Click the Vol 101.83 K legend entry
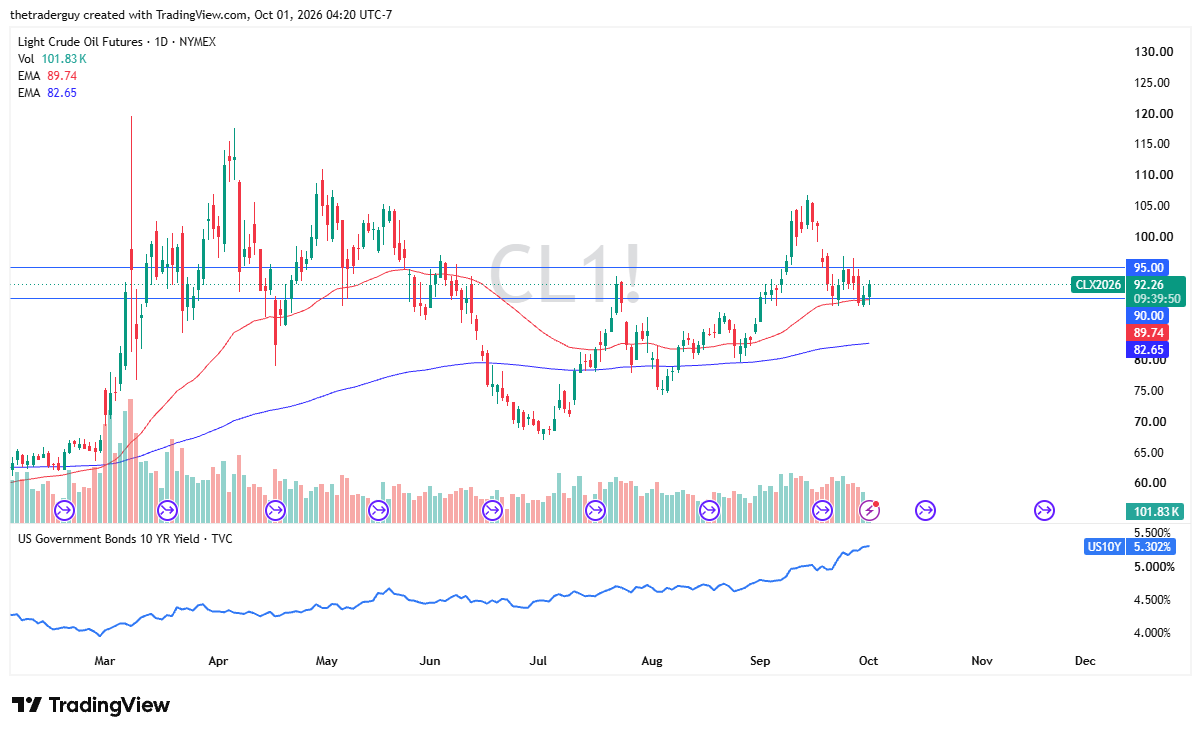The height and width of the screenshot is (735, 1201). coord(53,59)
